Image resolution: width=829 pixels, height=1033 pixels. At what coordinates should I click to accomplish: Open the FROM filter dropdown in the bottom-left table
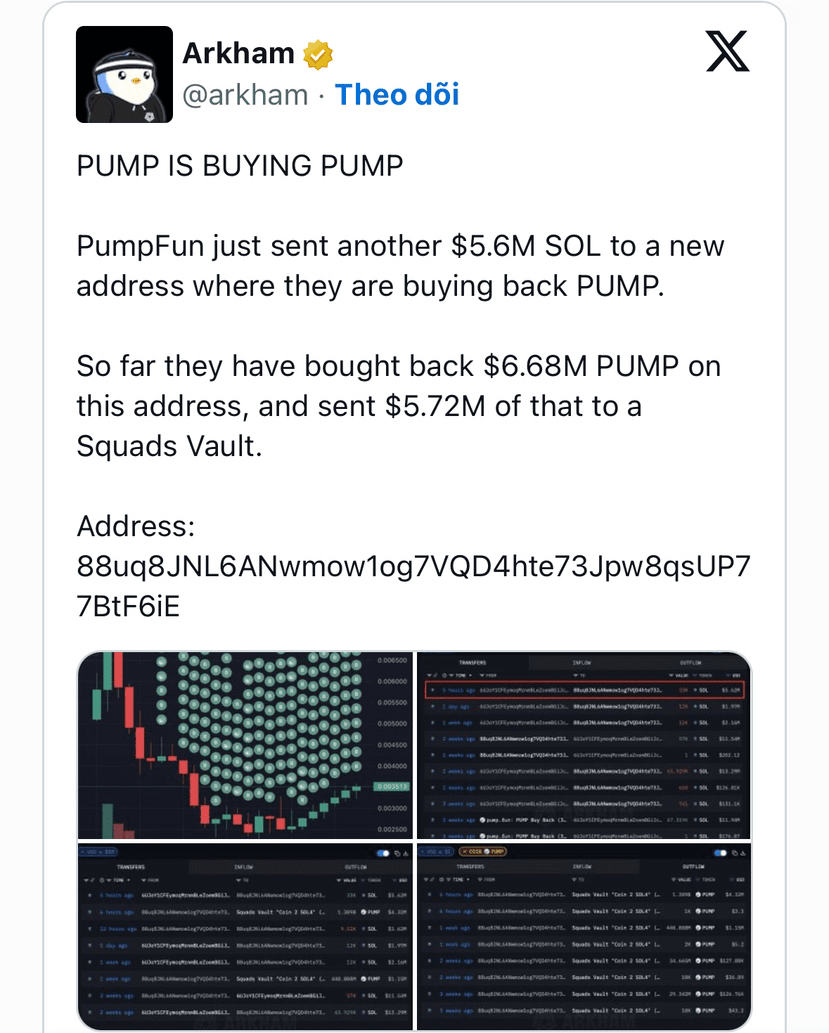pyautogui.click(x=150, y=880)
